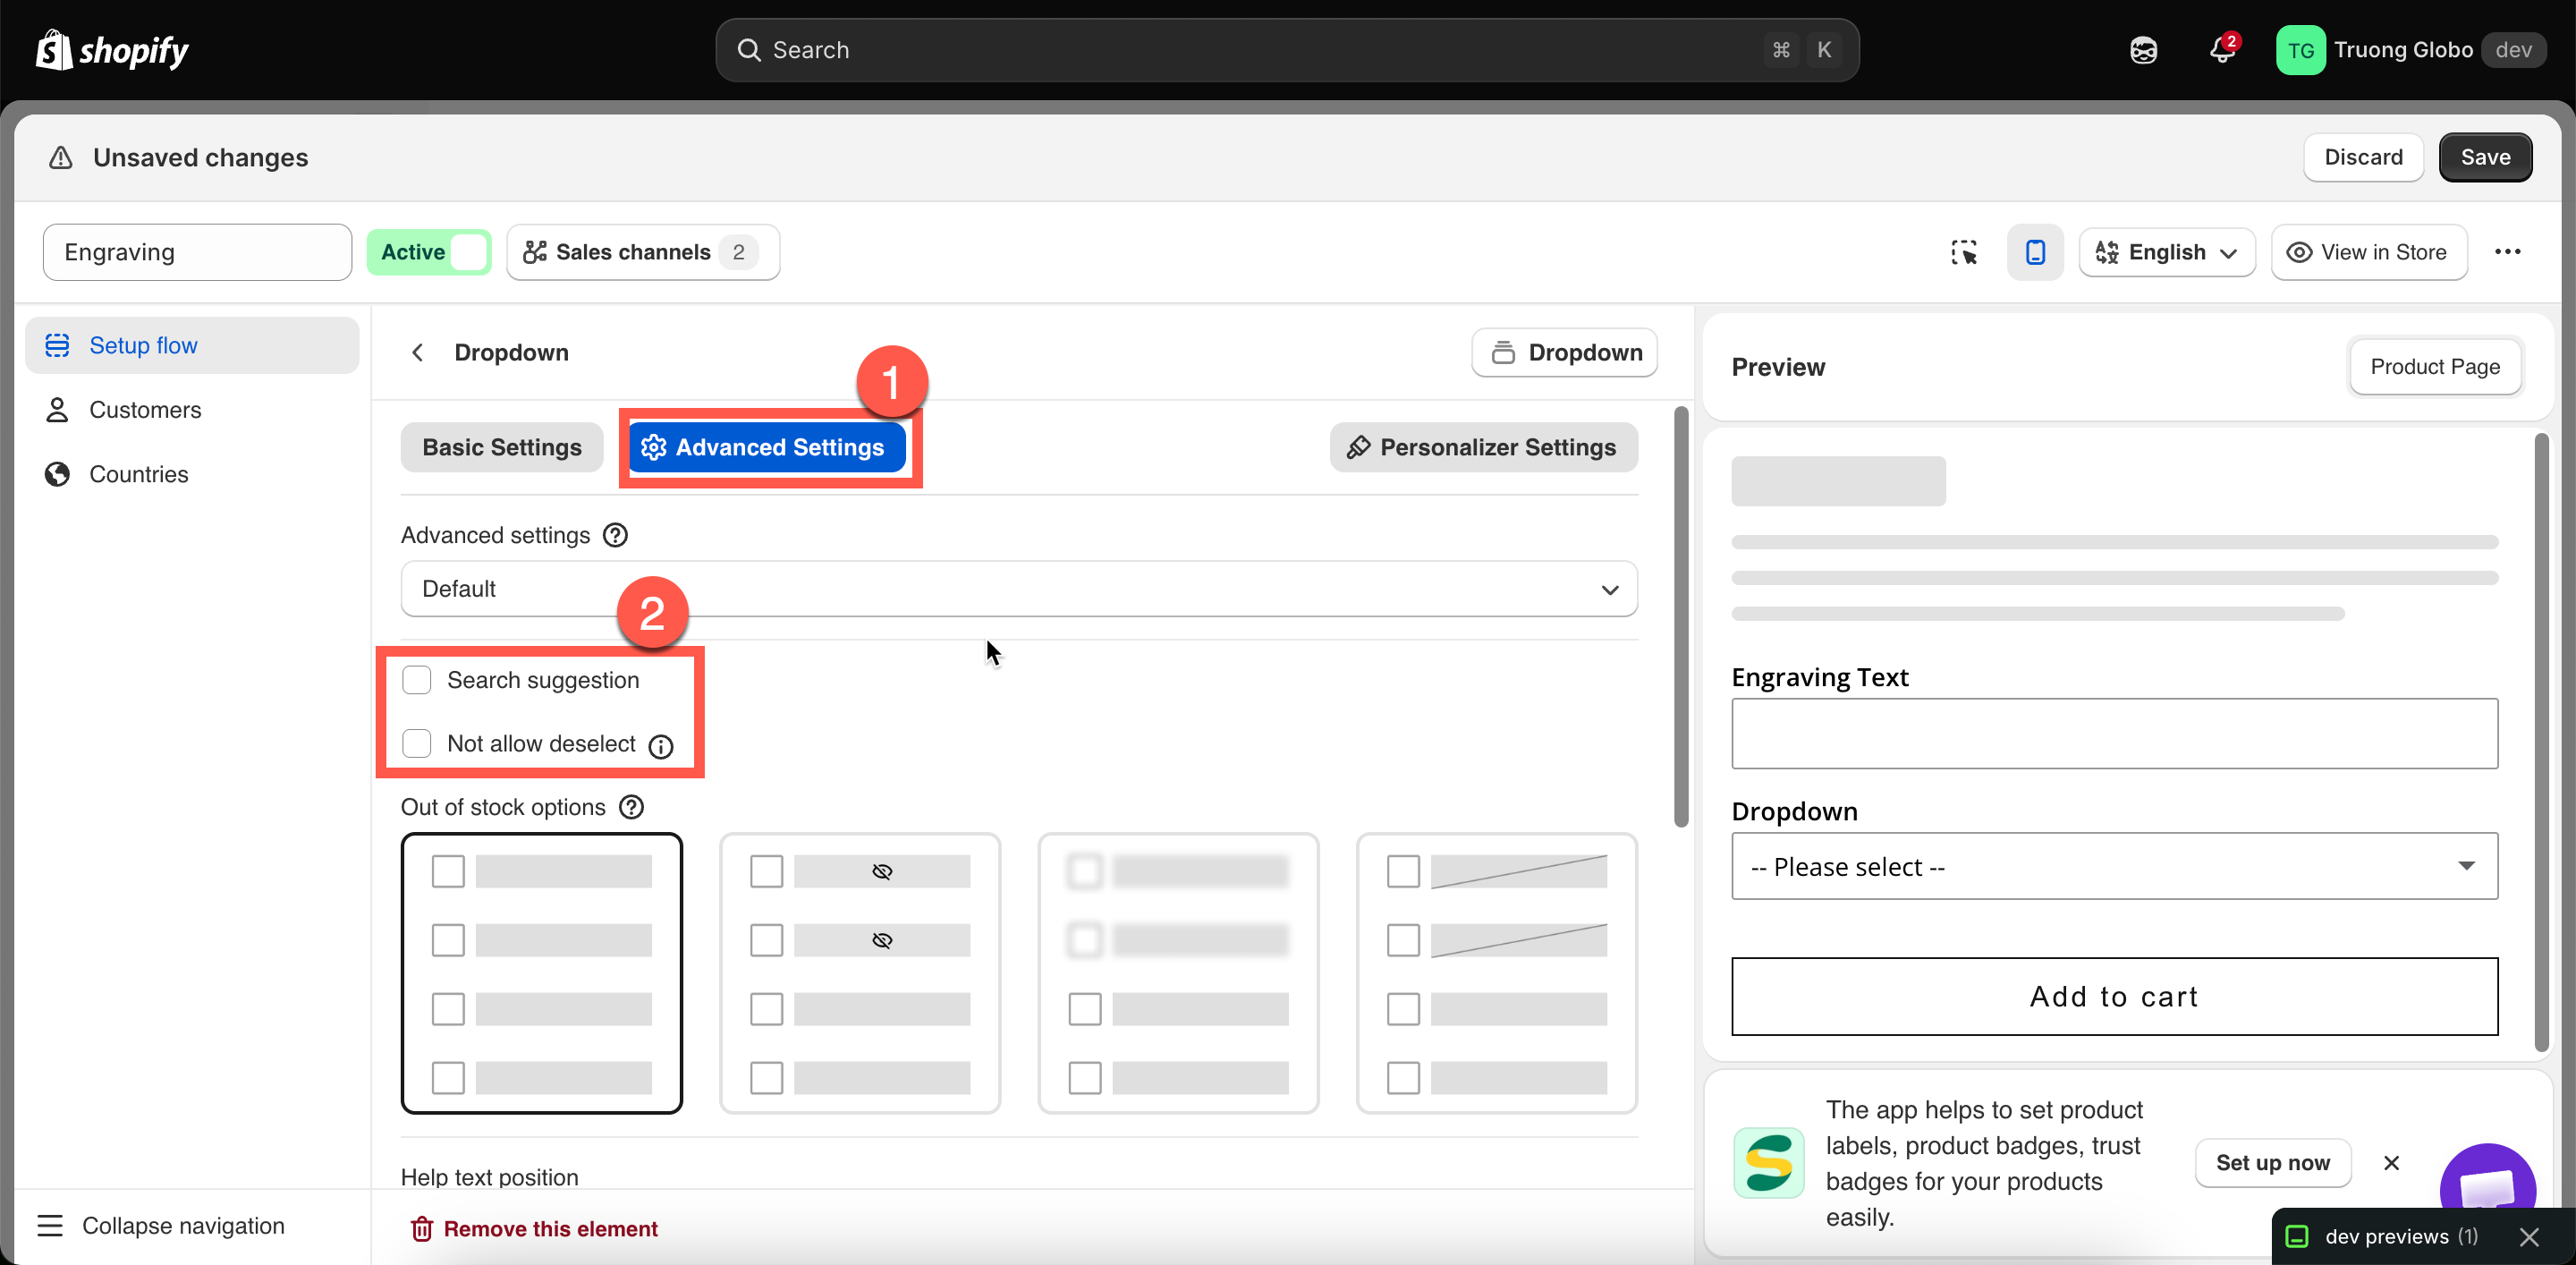Select the hidden-eye out of stock option card
The width and height of the screenshot is (2576, 1265).
tap(860, 973)
